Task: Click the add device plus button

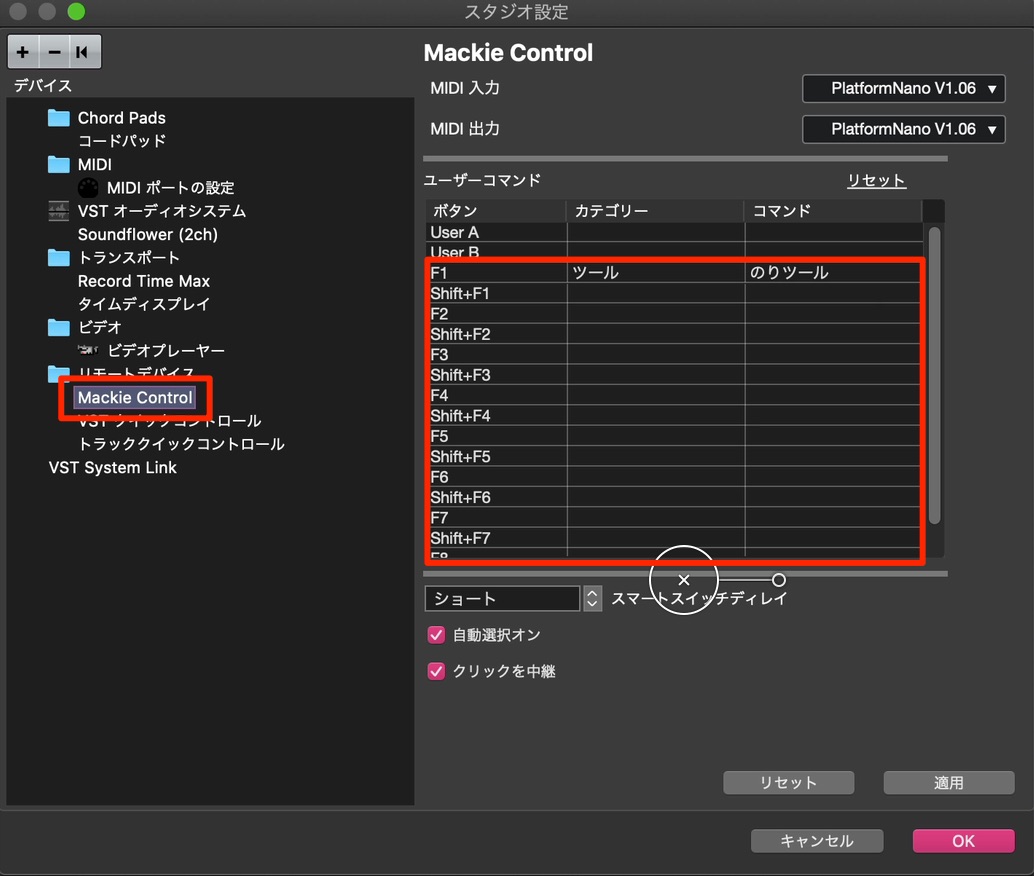Action: (23, 52)
